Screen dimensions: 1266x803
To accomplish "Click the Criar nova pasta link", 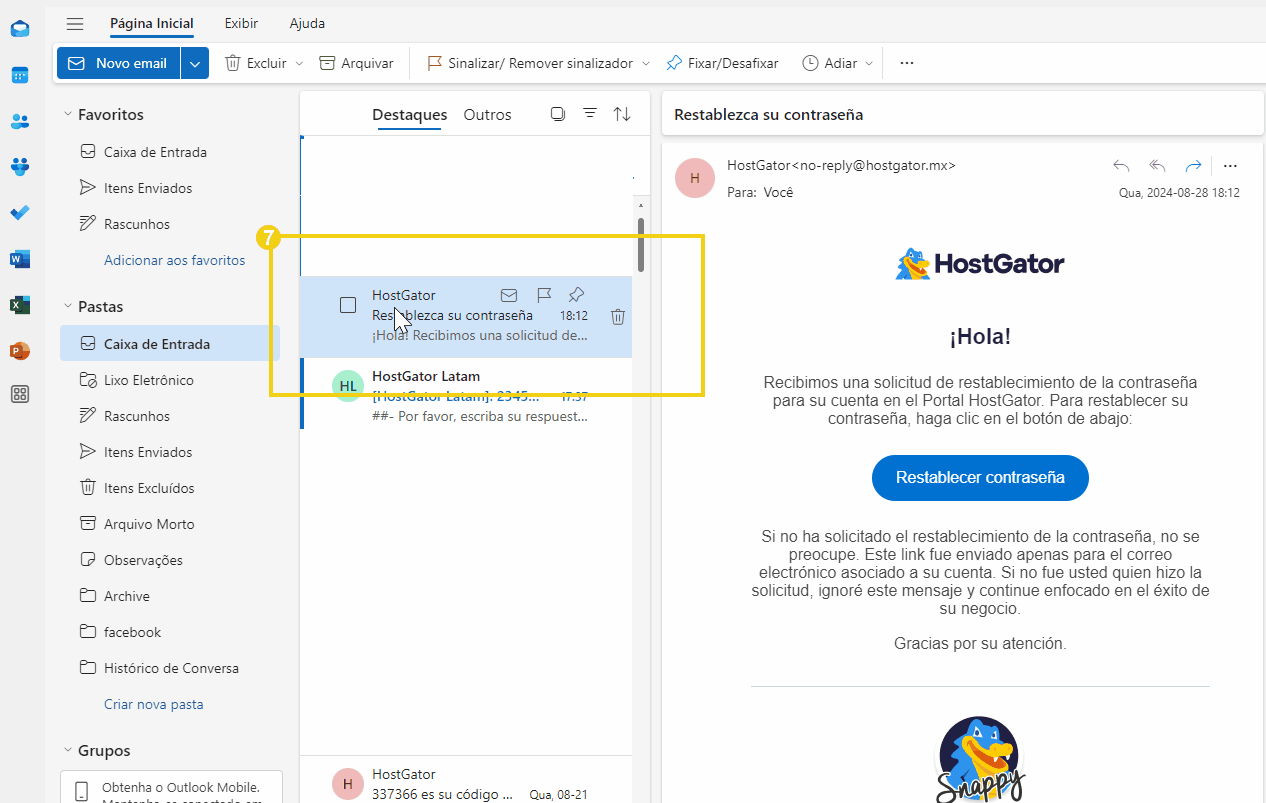I will [x=154, y=704].
